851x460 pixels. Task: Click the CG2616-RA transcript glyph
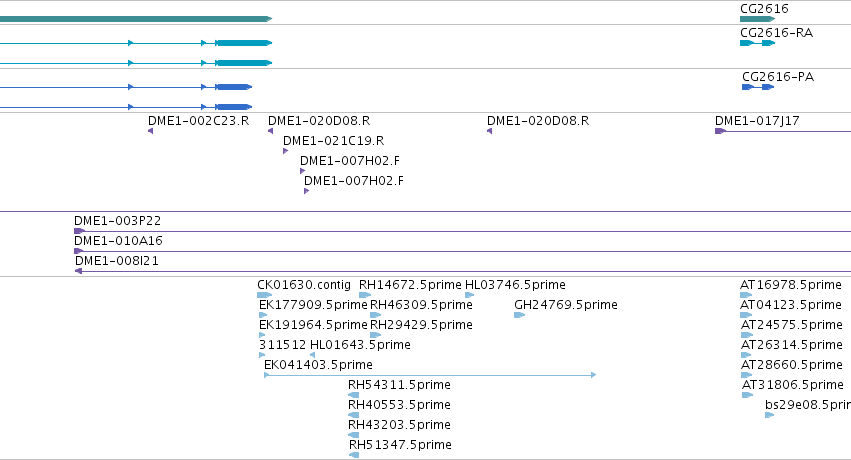[x=757, y=43]
